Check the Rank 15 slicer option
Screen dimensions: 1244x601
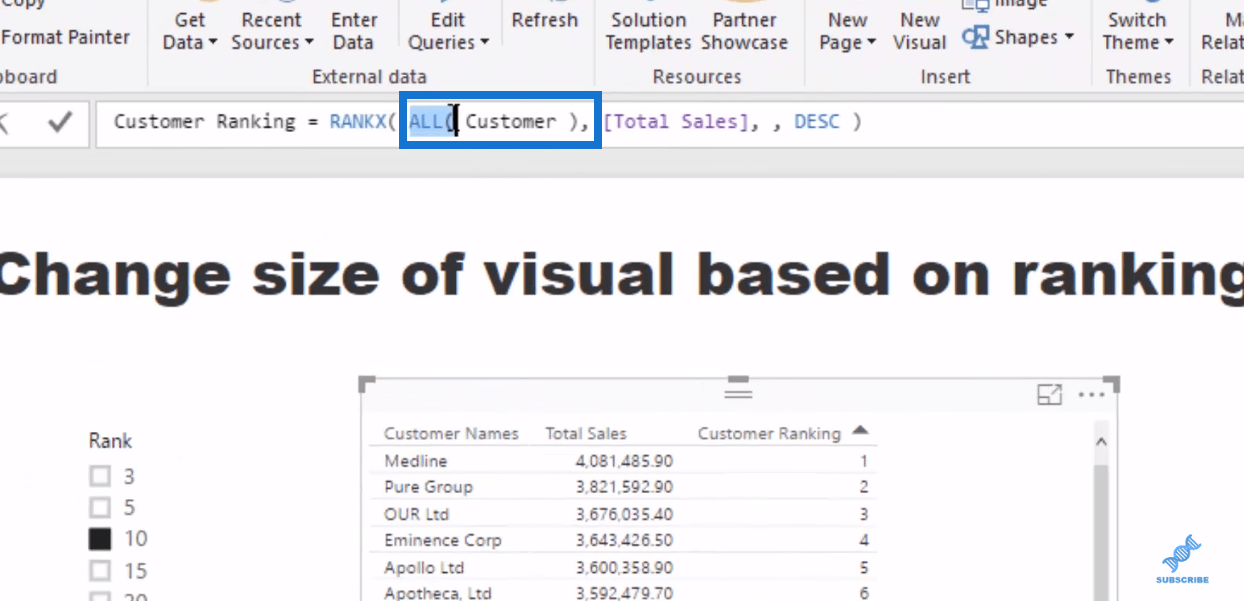(x=100, y=571)
